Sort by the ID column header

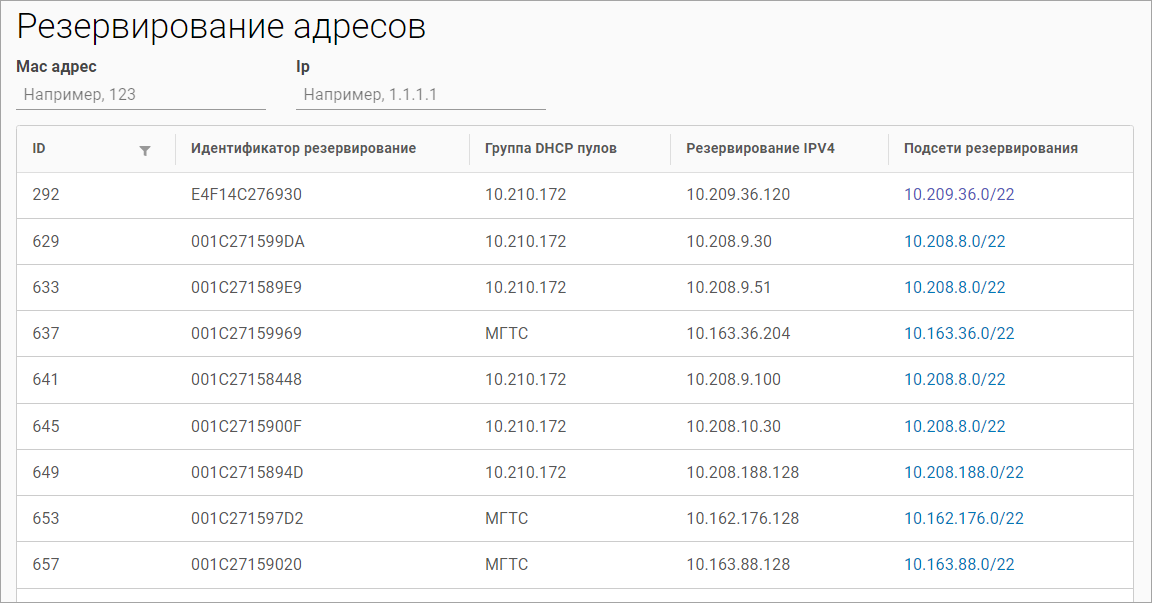tap(39, 149)
